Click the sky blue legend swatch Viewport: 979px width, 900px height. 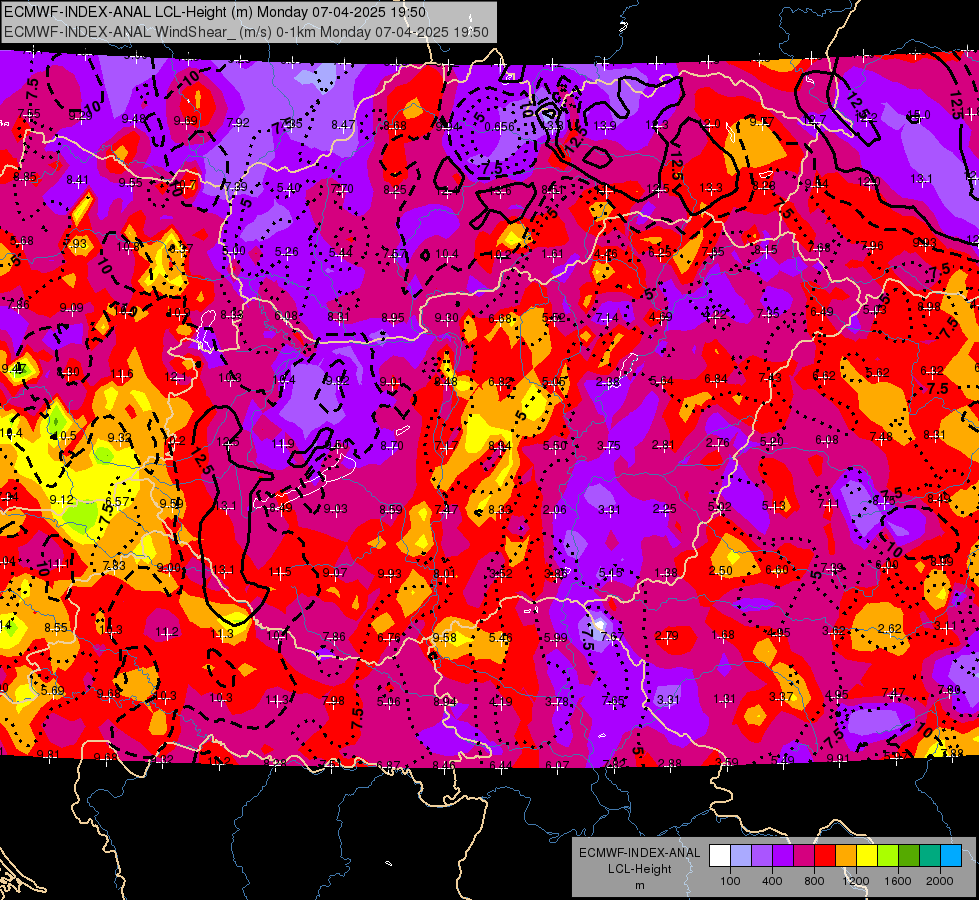point(951,856)
